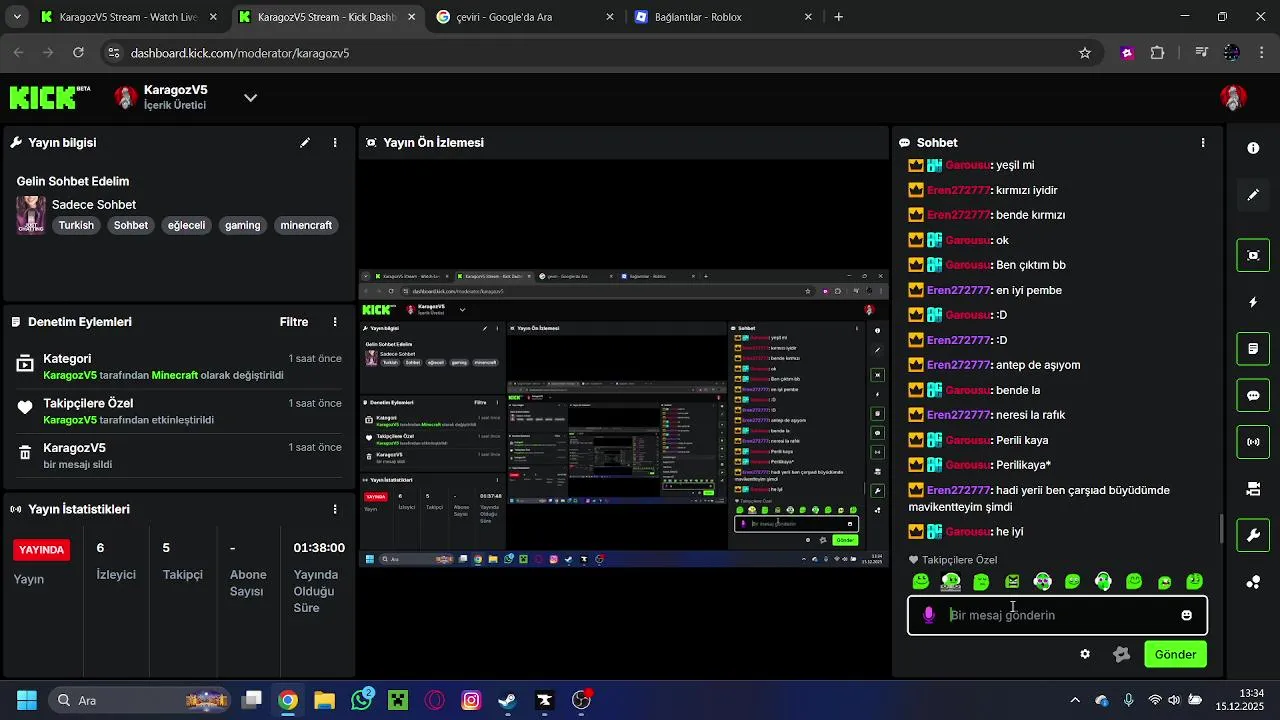Viewport: 1280px width, 720px height.
Task: Click Eren272777's username on 'kırmızı iyidir' message
Action: [x=958, y=190]
